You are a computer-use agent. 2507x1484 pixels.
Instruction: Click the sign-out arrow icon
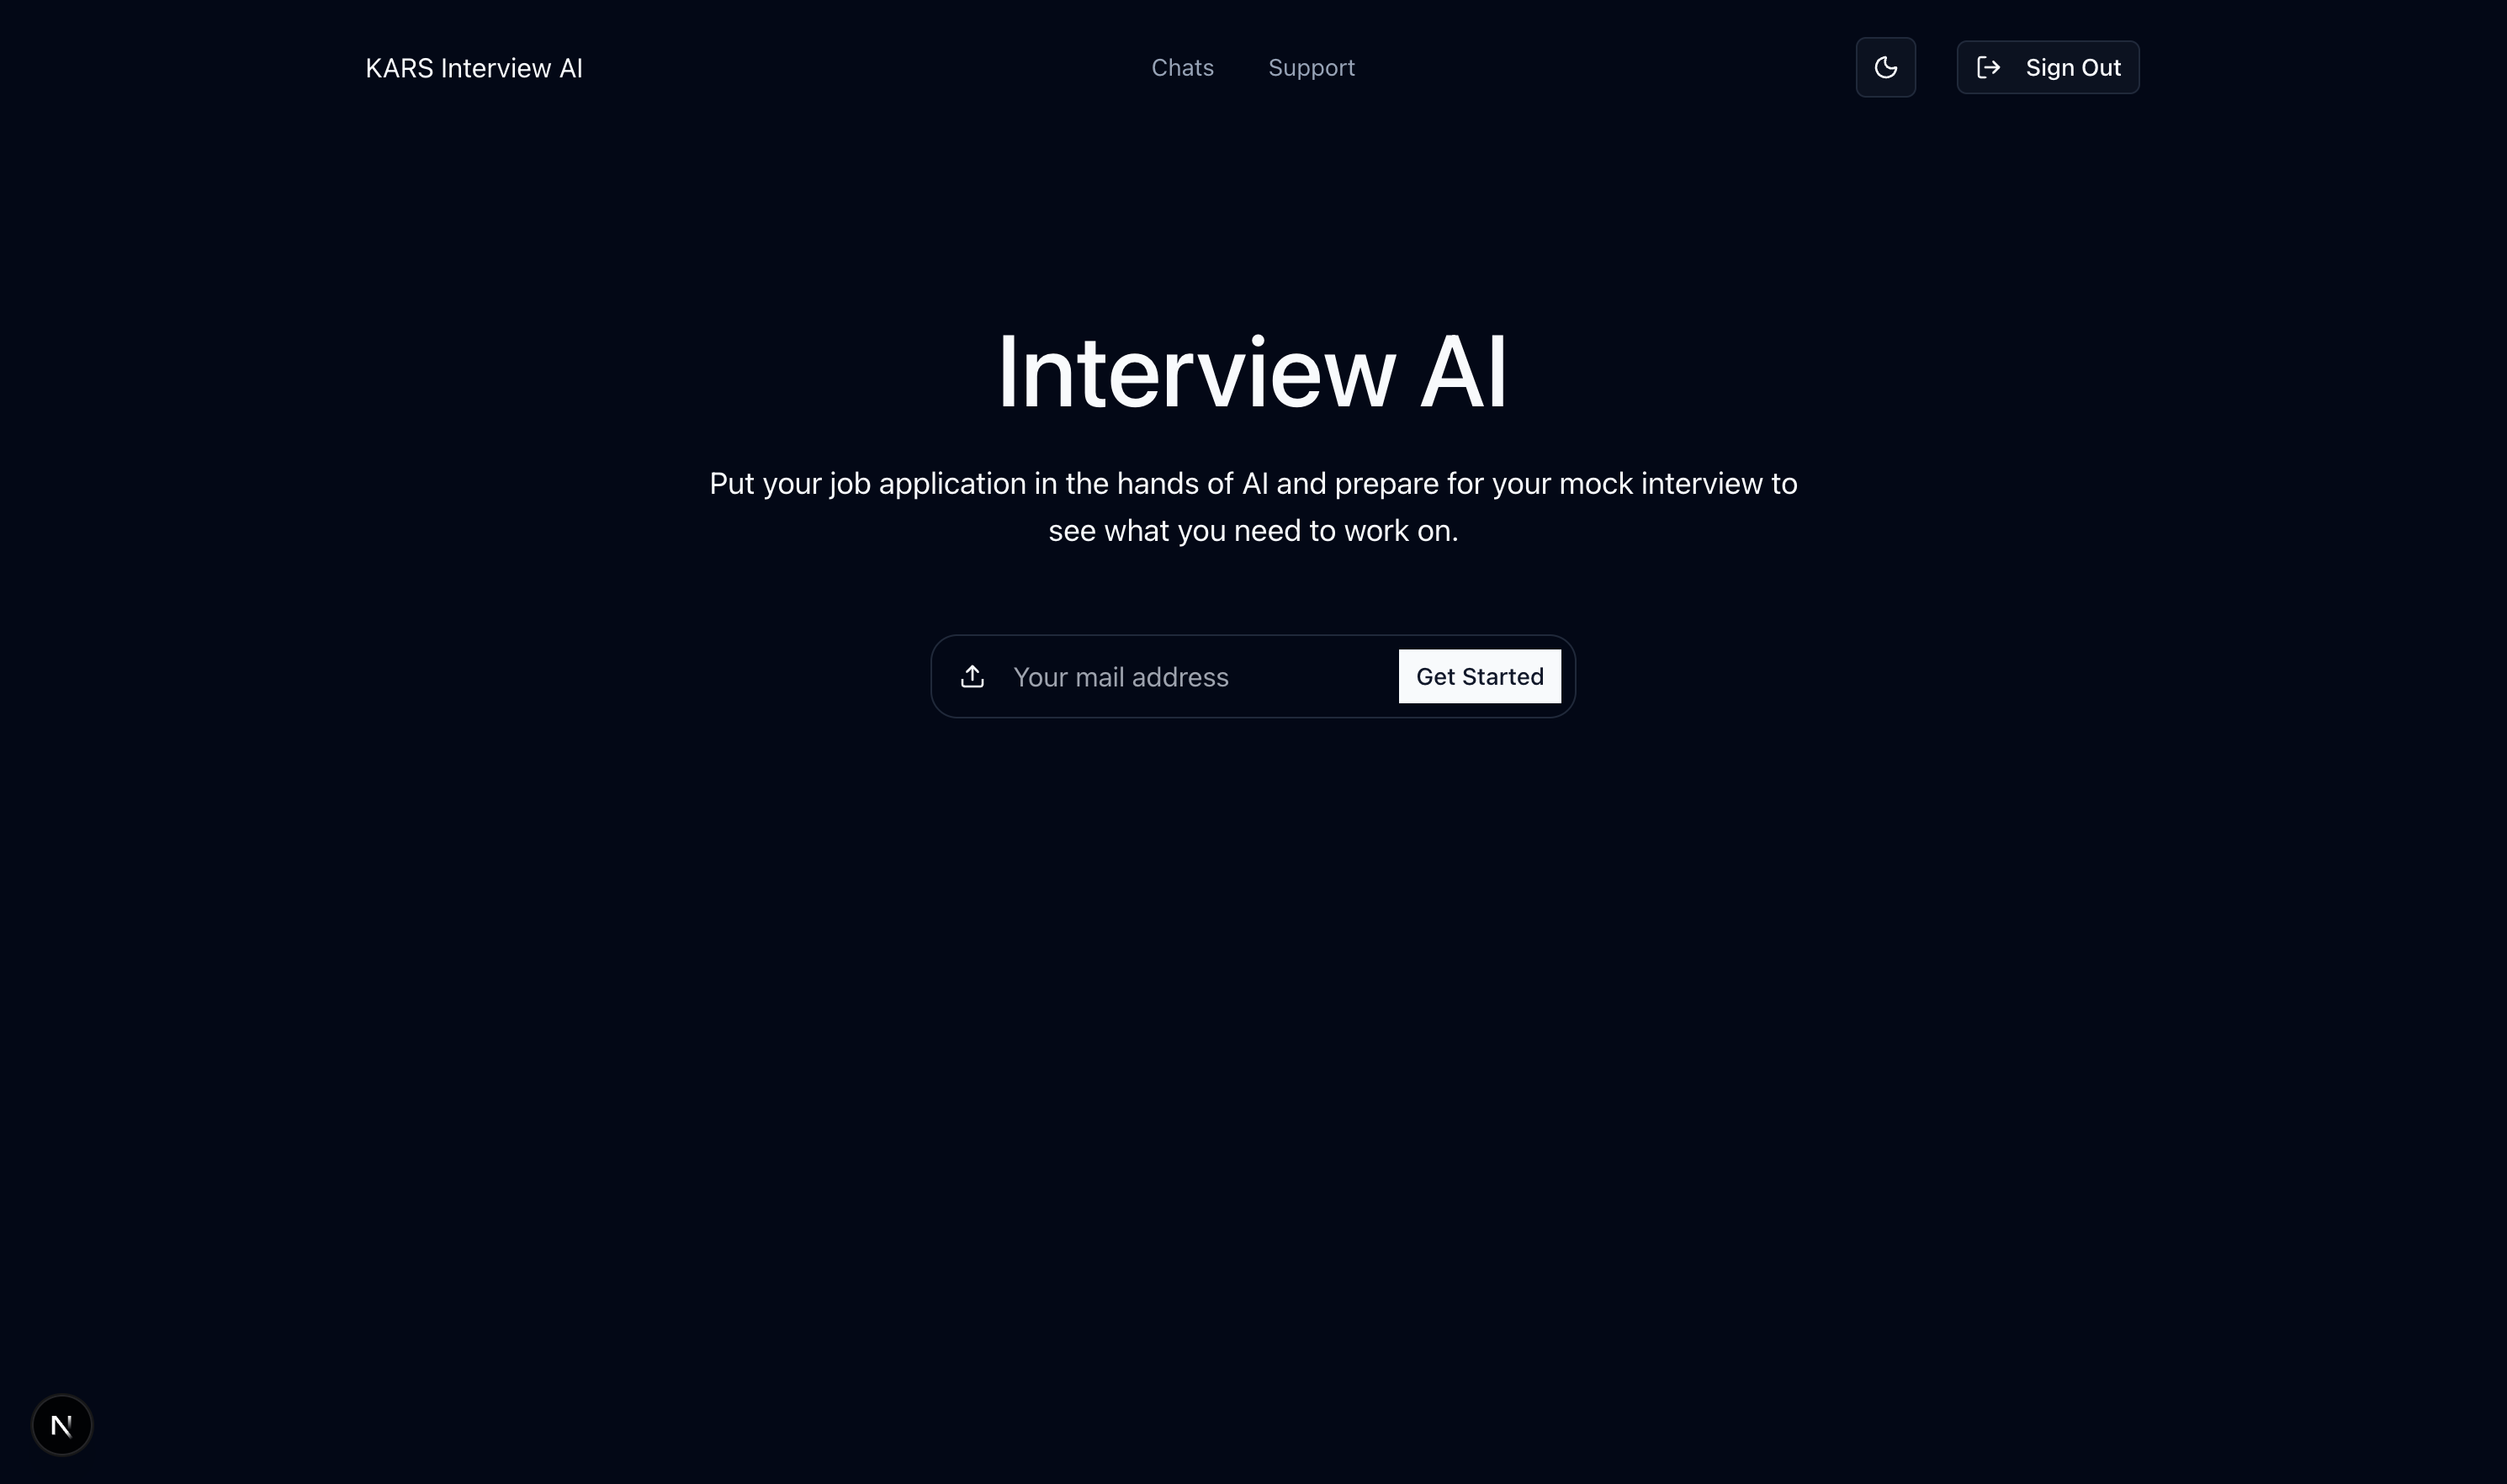(1988, 67)
